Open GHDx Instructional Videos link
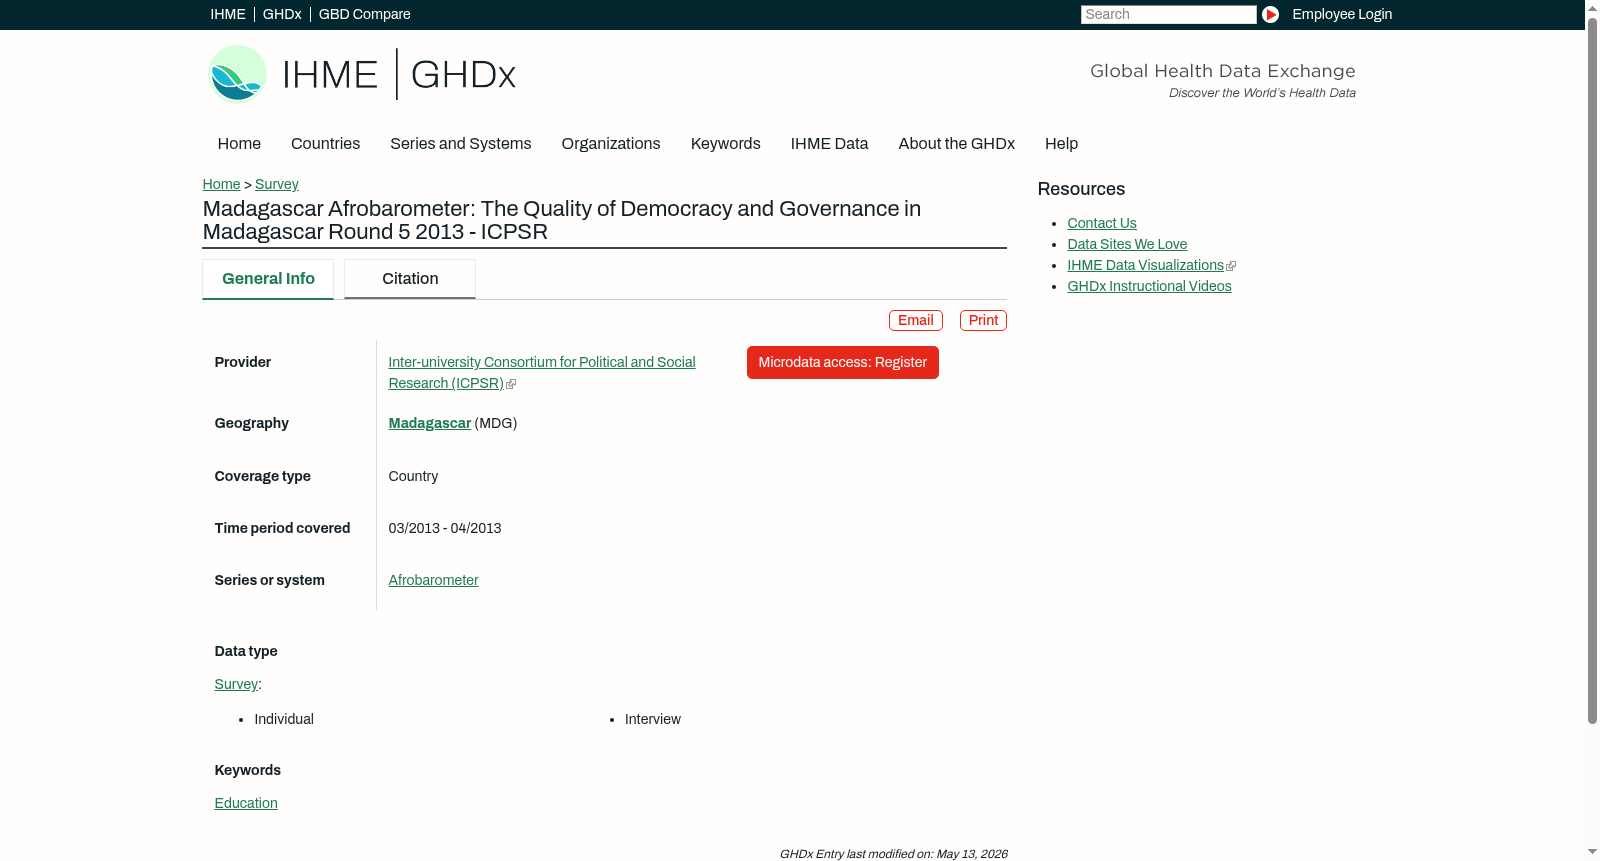The image size is (1600, 861). 1149,286
